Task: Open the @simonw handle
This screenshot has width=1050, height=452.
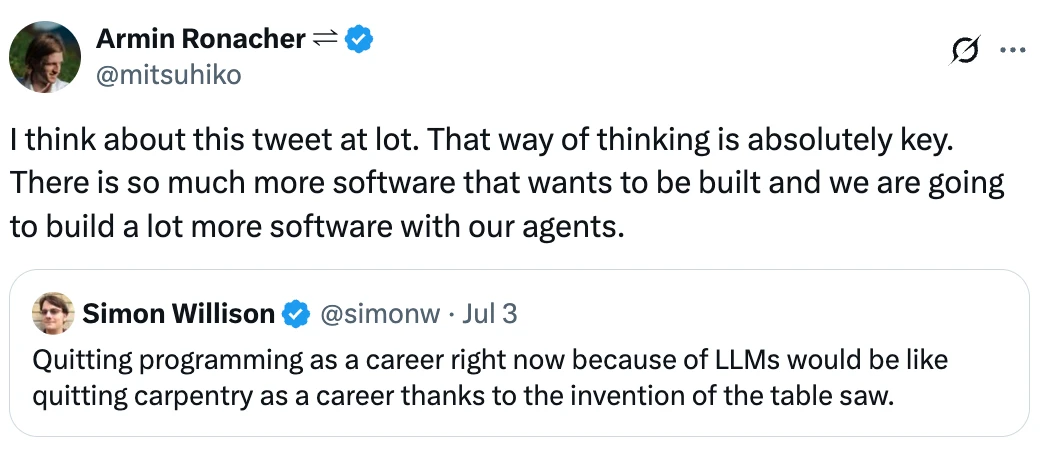Action: click(378, 314)
